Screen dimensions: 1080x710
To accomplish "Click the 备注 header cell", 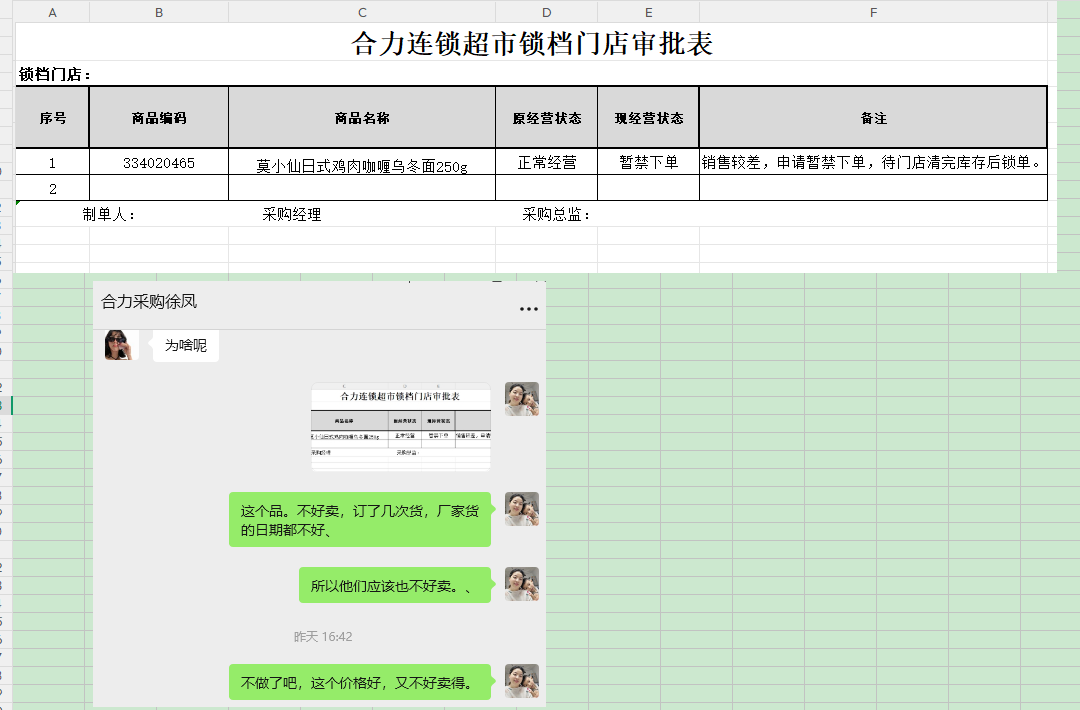I will [873, 118].
